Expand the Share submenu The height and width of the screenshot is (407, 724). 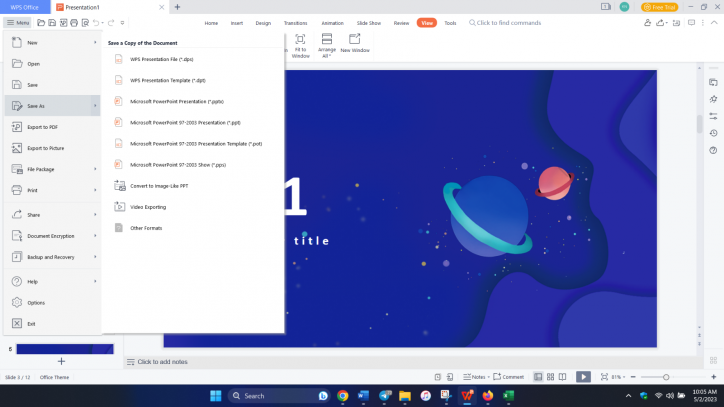(52, 215)
